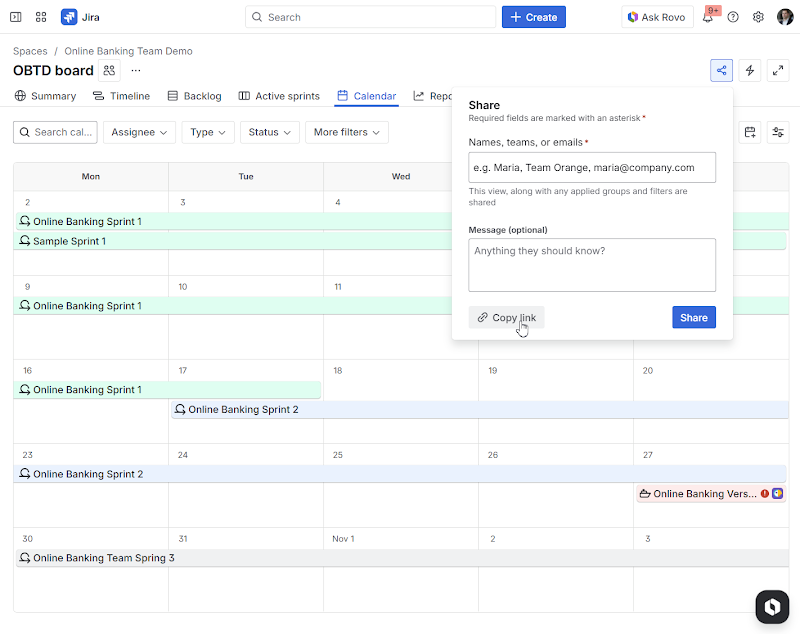Image resolution: width=800 pixels, height=634 pixels.
Task: Click the highlighted Share view icon
Action: click(721, 71)
